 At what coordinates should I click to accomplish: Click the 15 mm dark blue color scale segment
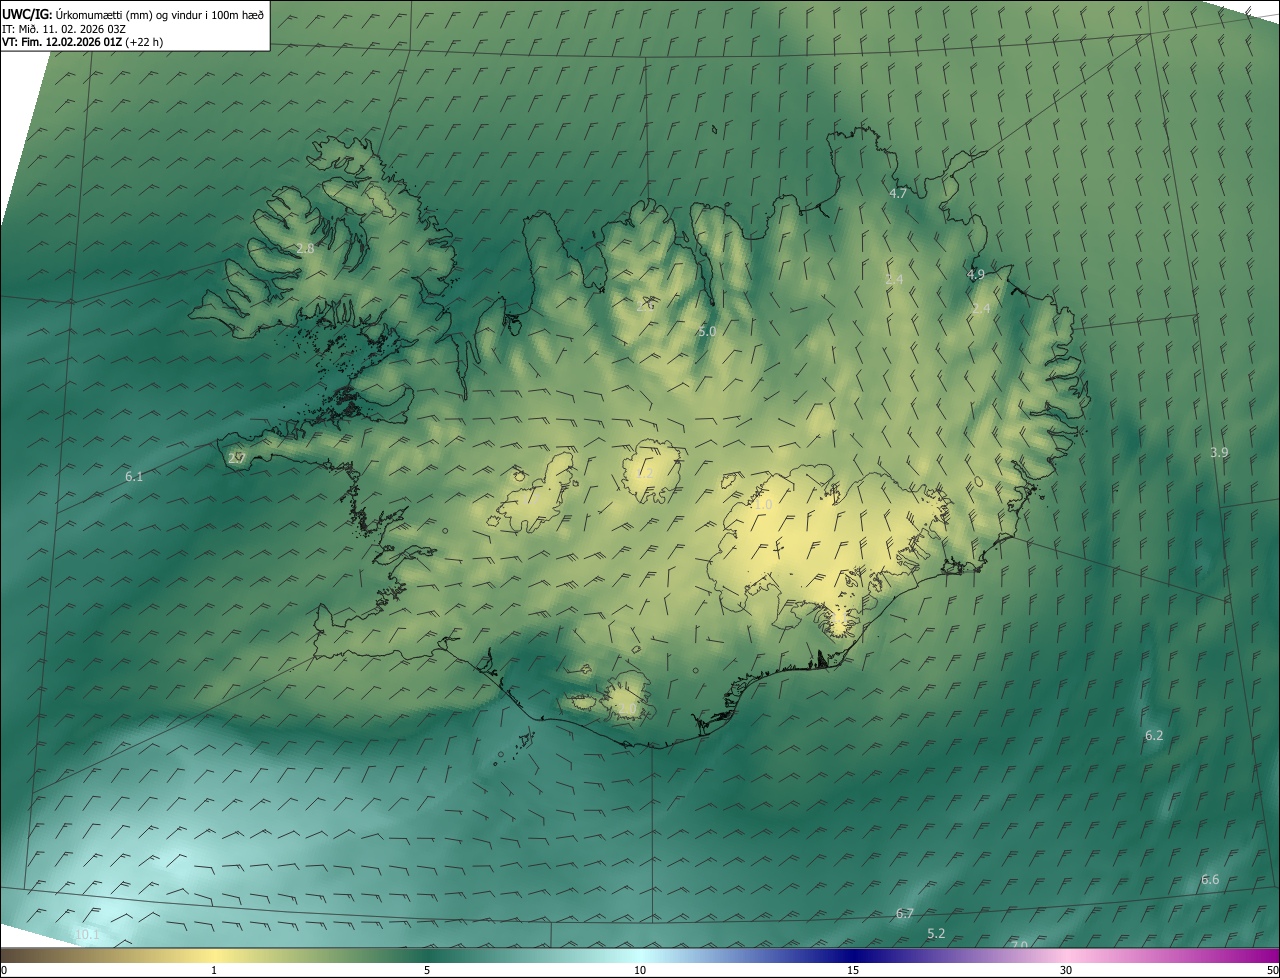point(853,956)
